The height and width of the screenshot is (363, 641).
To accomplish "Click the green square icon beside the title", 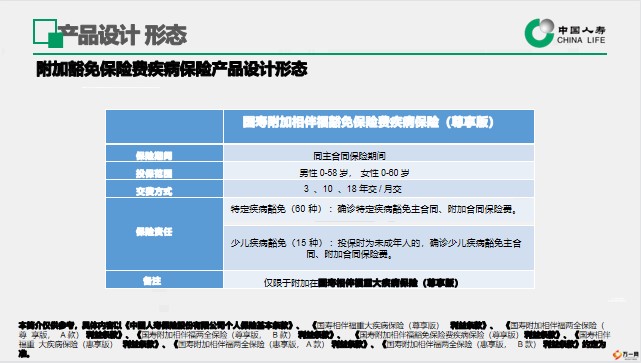I will (48, 33).
